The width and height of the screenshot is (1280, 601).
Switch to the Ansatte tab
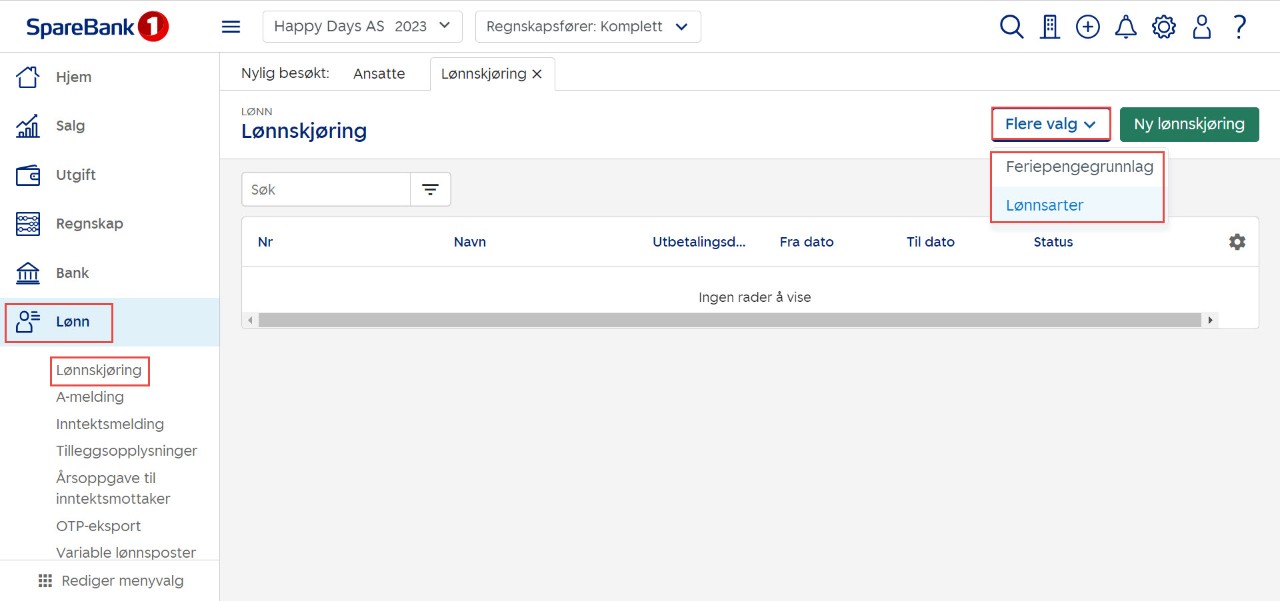click(x=379, y=74)
